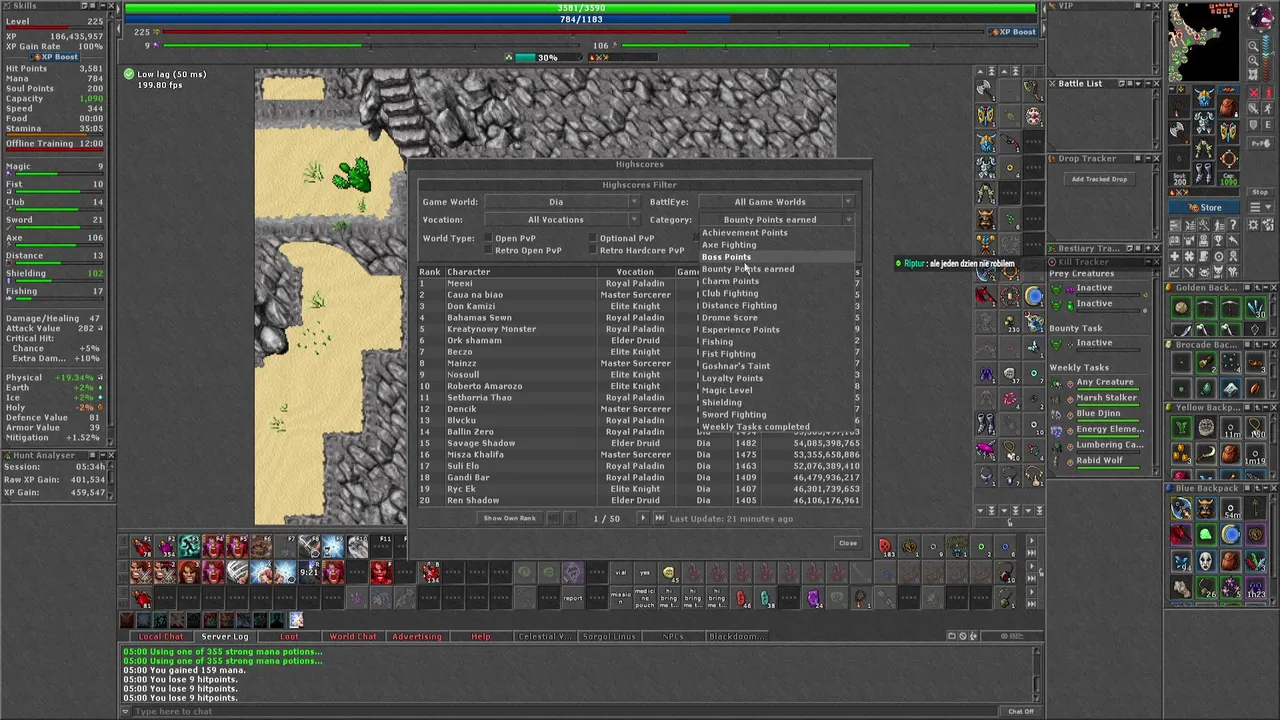This screenshot has height=720, width=1280.
Task: Open the Game World dropdown showing Dia
Action: [562, 202]
